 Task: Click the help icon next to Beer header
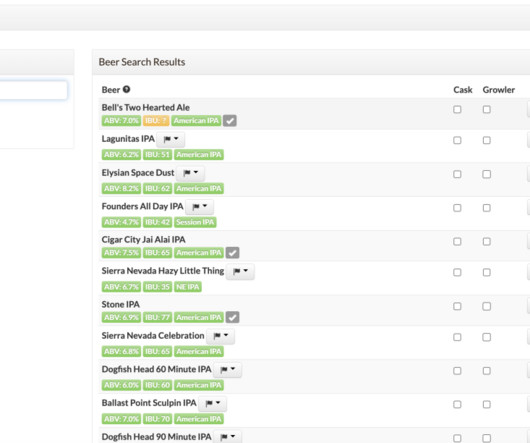pyautogui.click(x=126, y=90)
